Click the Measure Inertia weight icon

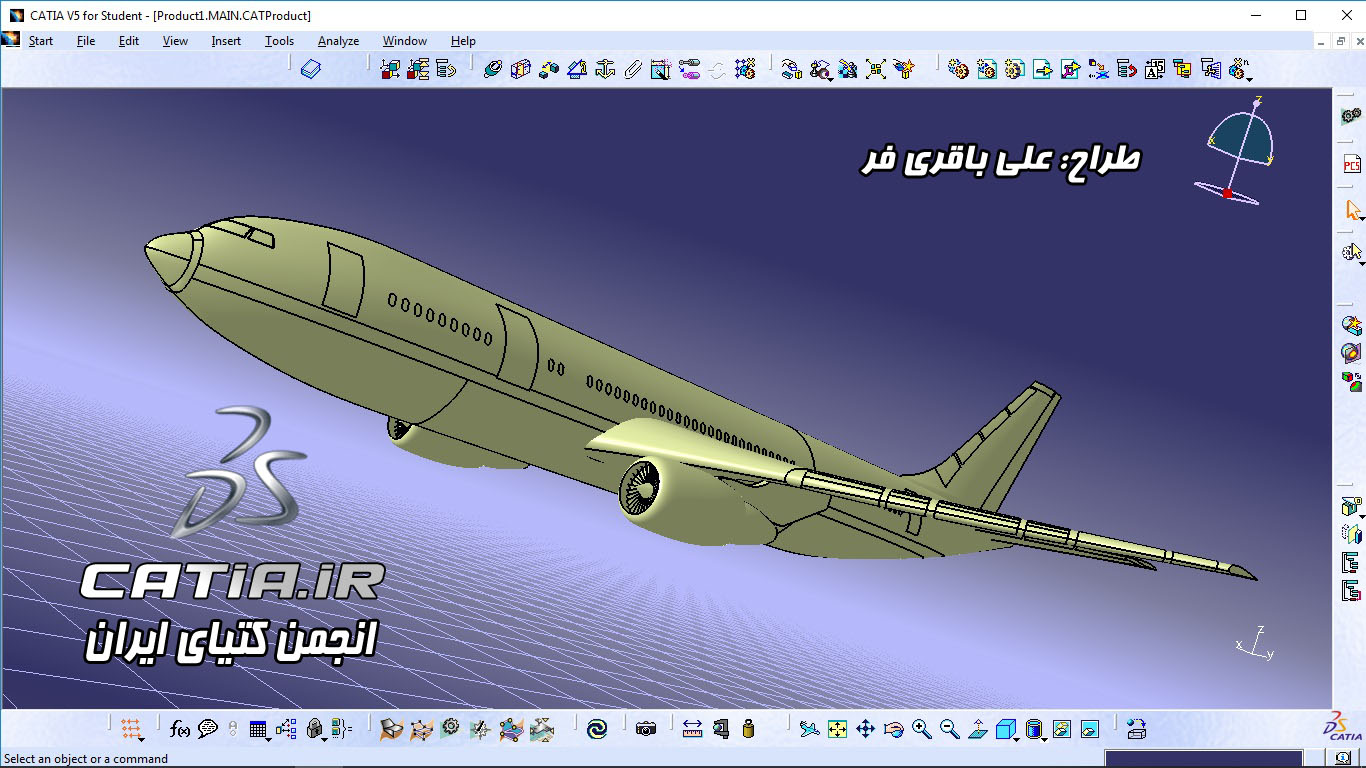pos(748,729)
